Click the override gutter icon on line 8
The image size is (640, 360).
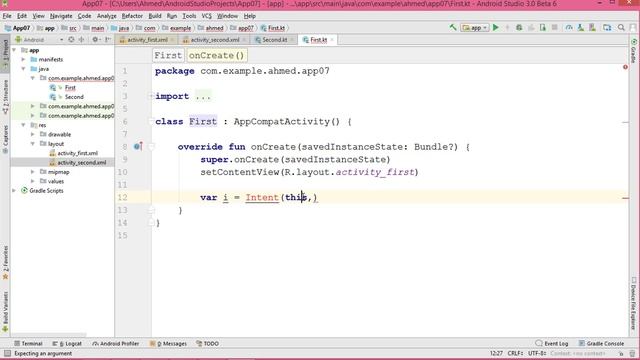(138, 147)
